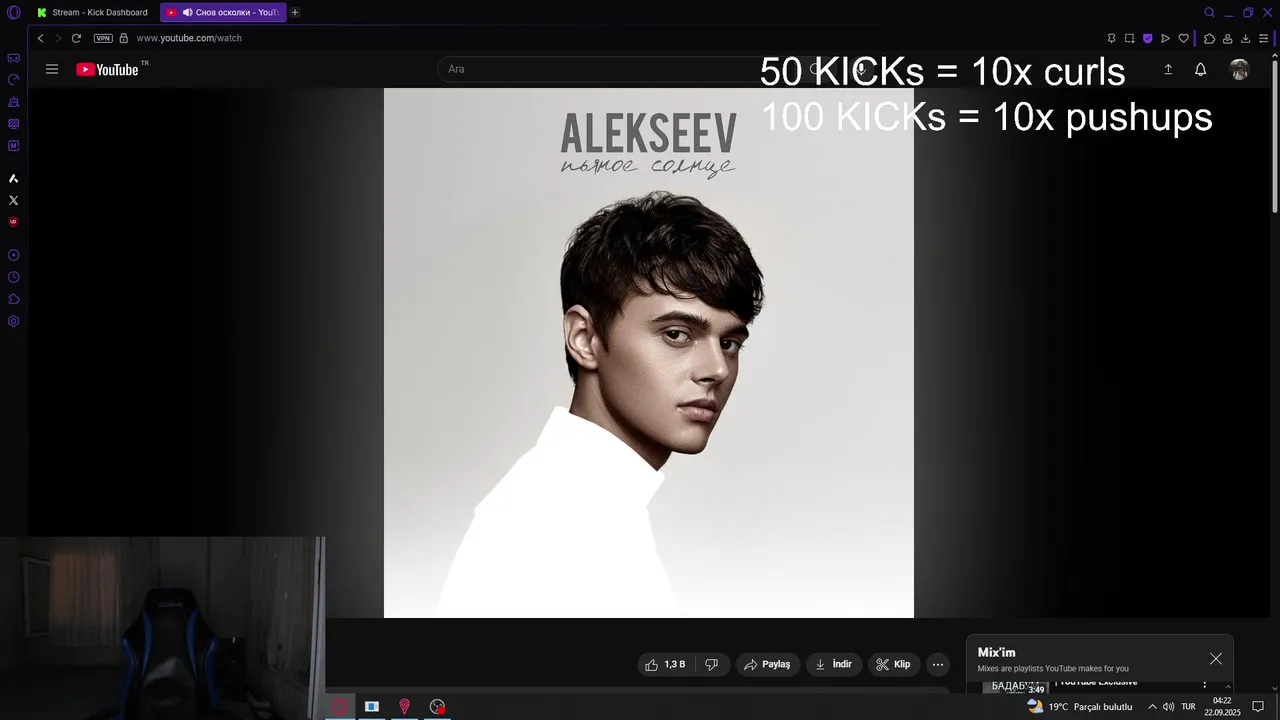Click the heart bookmark icon in toolbar
The width and height of the screenshot is (1280, 720).
coord(1183,38)
